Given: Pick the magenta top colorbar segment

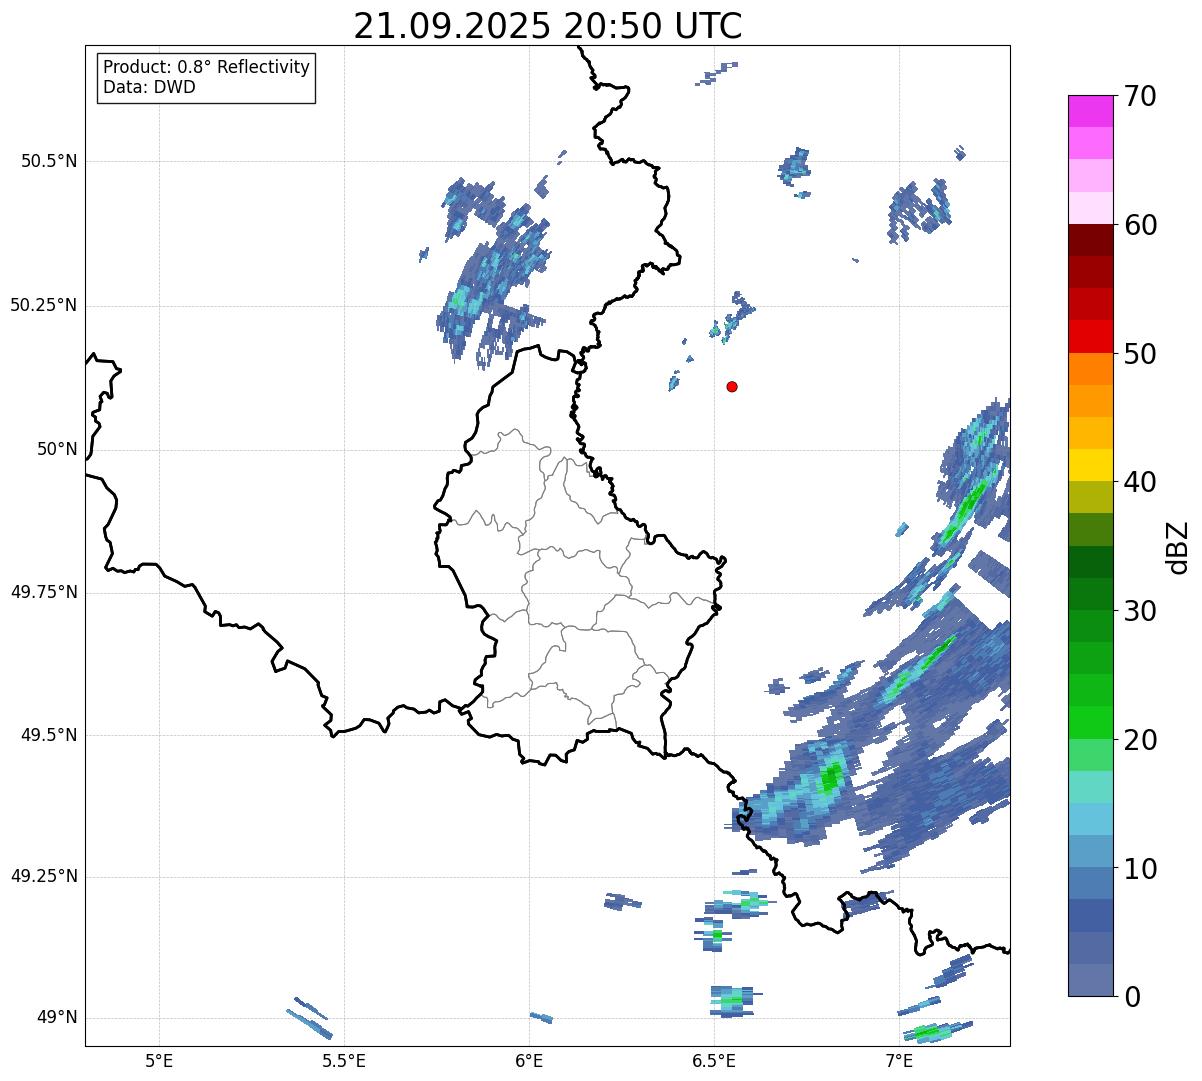Looking at the screenshot, I should [1090, 112].
